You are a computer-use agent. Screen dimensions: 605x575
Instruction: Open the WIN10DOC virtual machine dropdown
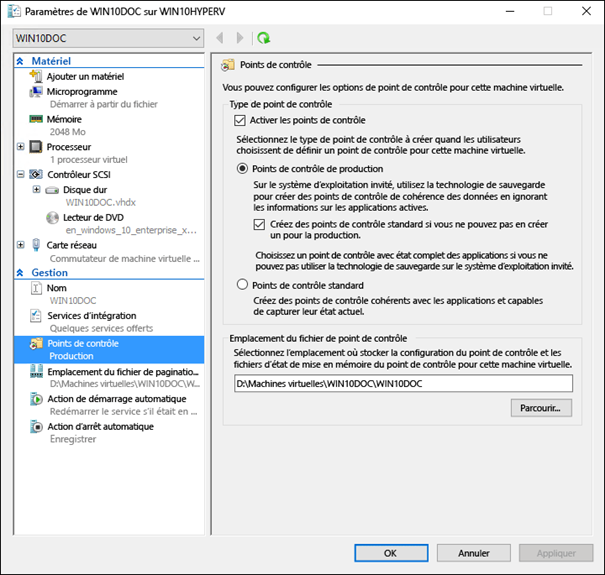point(108,38)
